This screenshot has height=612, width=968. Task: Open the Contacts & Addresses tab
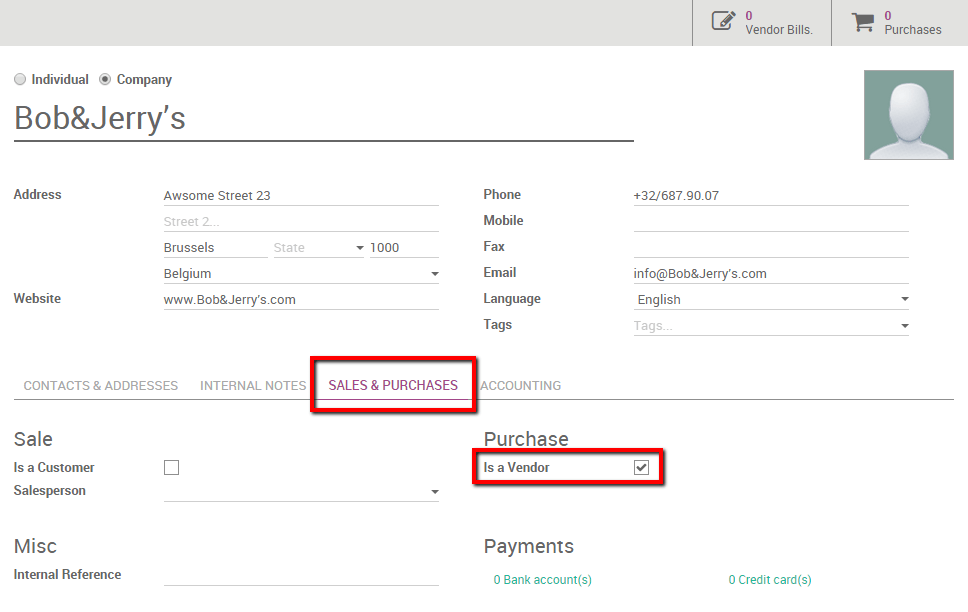(x=99, y=385)
